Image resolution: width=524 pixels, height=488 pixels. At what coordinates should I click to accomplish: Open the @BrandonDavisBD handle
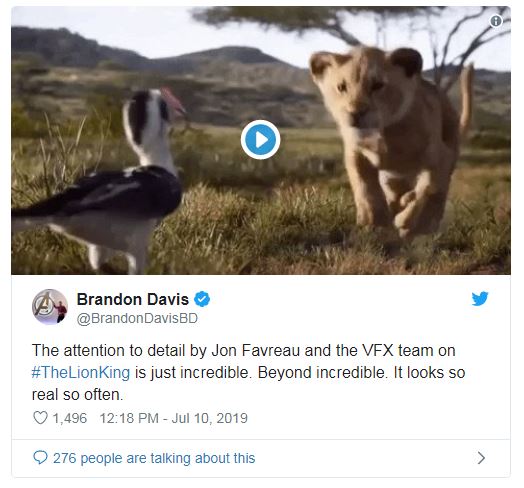(137, 318)
